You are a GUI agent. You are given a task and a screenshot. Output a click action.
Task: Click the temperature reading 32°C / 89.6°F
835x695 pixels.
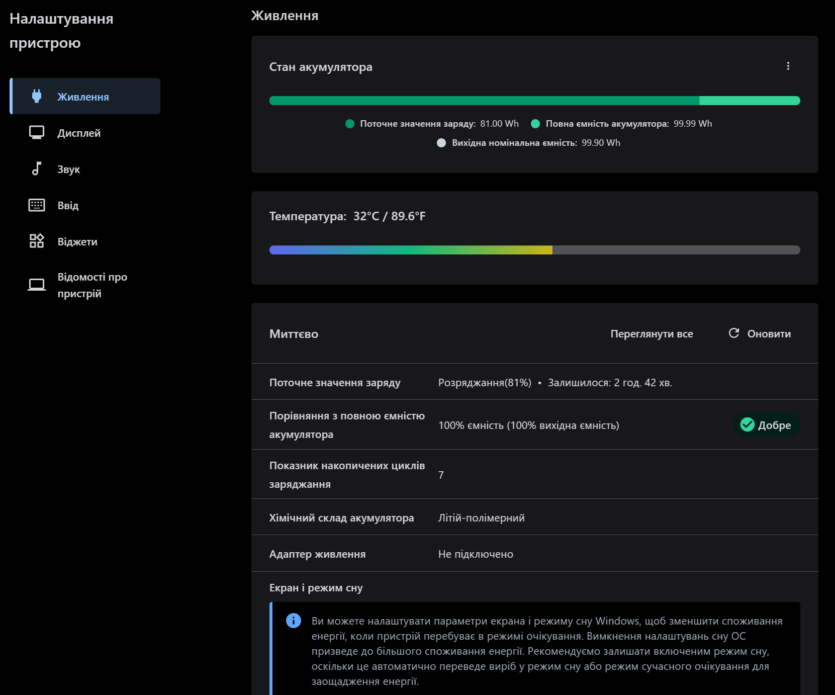[x=389, y=216]
